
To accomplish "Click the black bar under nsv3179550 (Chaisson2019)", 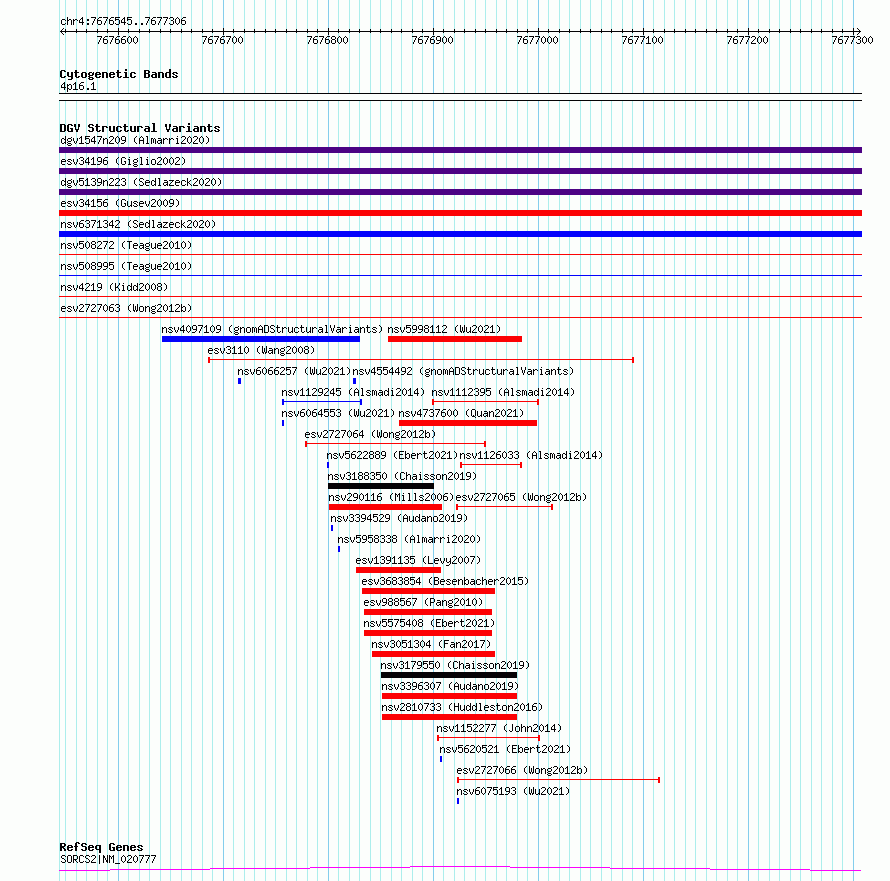I will [449, 676].
